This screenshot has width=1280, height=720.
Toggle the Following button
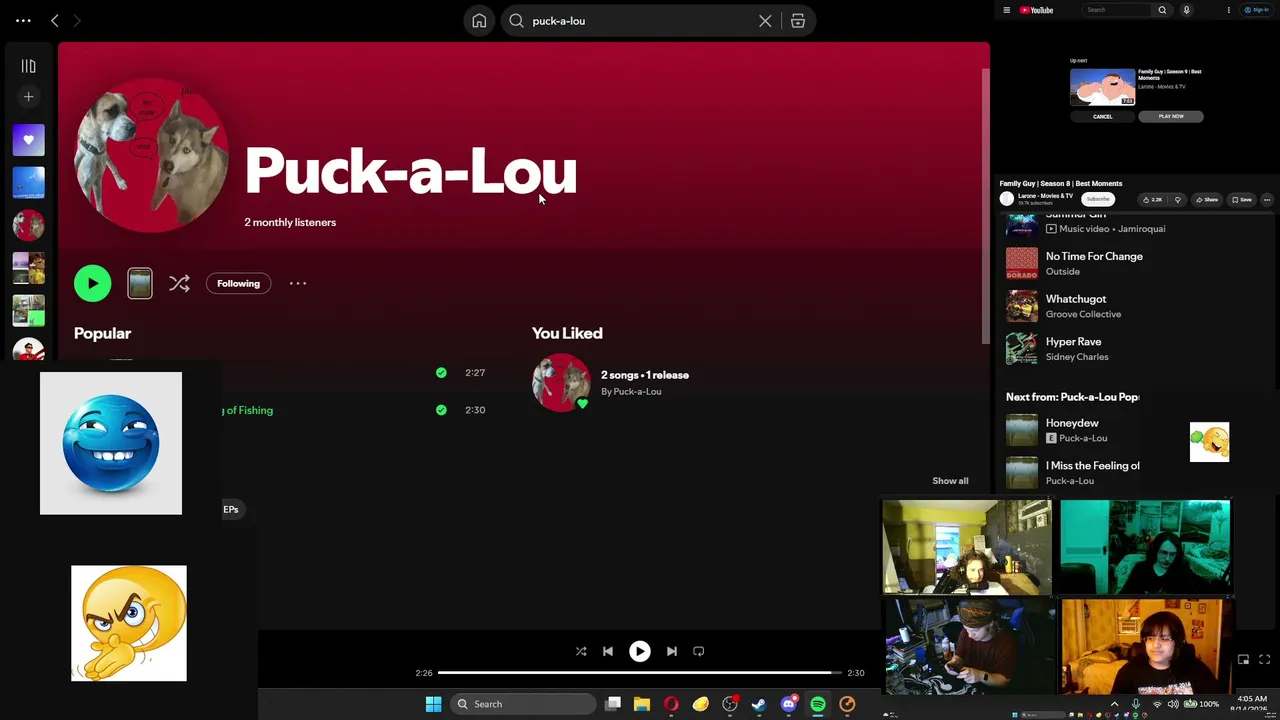238,283
